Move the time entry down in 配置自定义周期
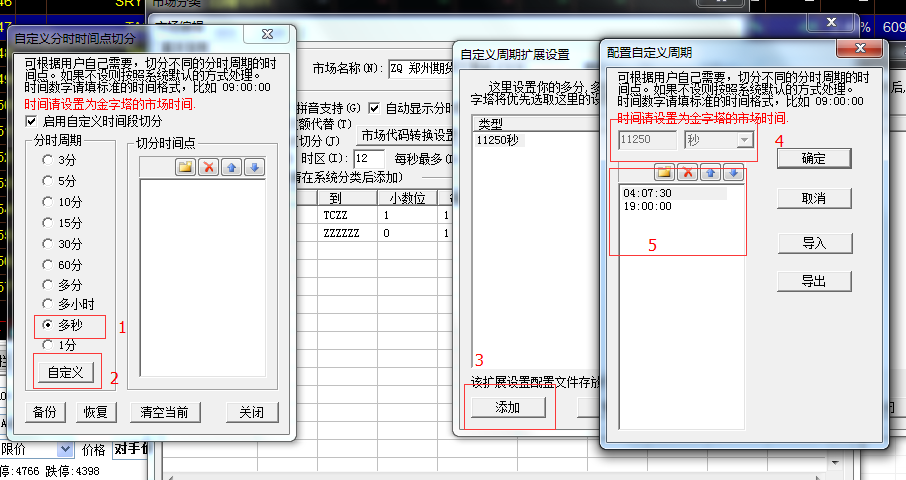 (x=734, y=173)
